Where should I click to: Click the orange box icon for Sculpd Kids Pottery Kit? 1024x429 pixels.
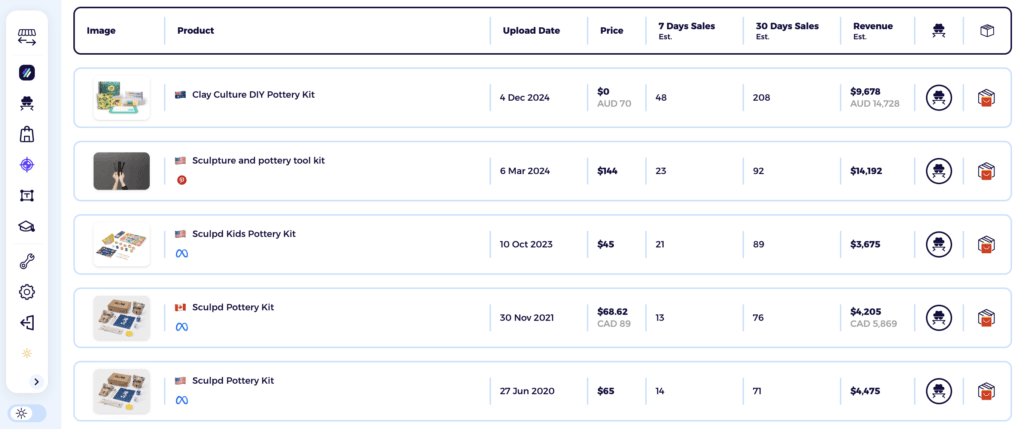coord(986,245)
